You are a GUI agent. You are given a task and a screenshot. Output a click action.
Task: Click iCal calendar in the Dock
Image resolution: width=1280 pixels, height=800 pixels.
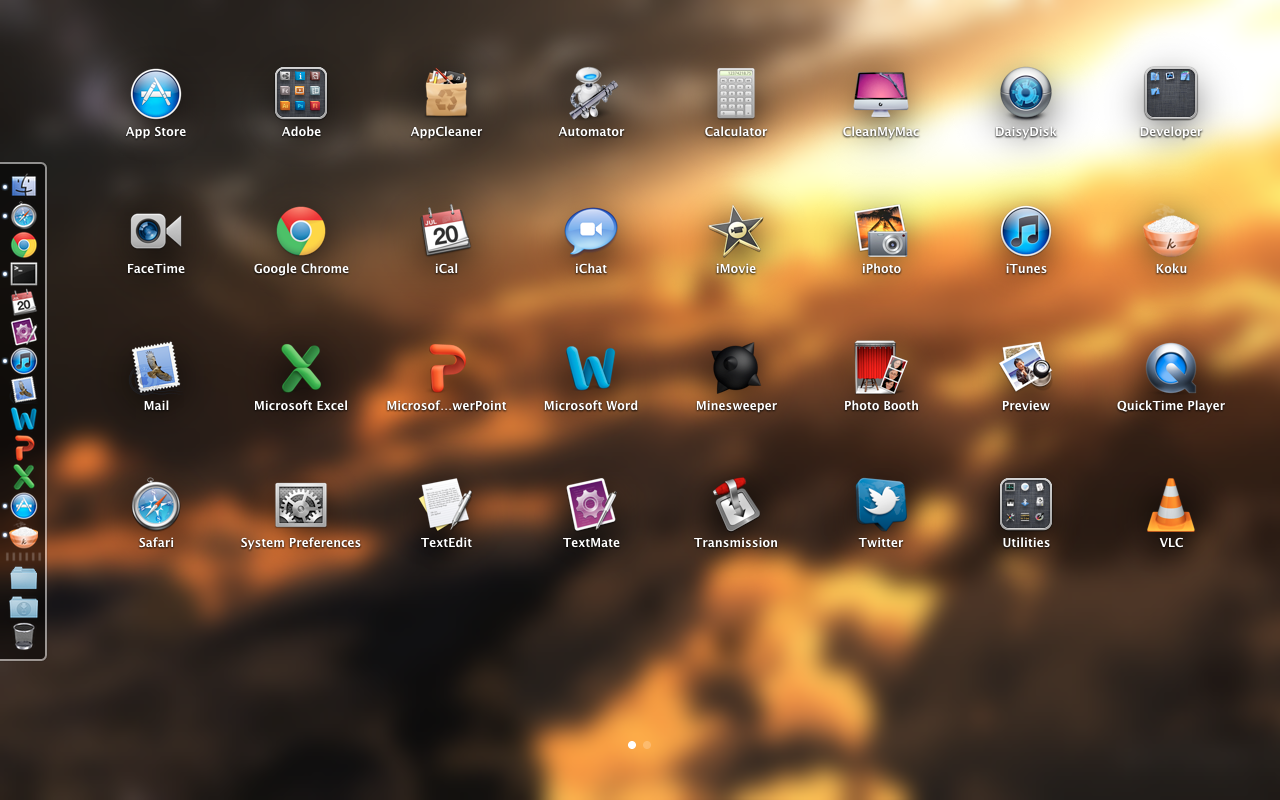pos(24,302)
